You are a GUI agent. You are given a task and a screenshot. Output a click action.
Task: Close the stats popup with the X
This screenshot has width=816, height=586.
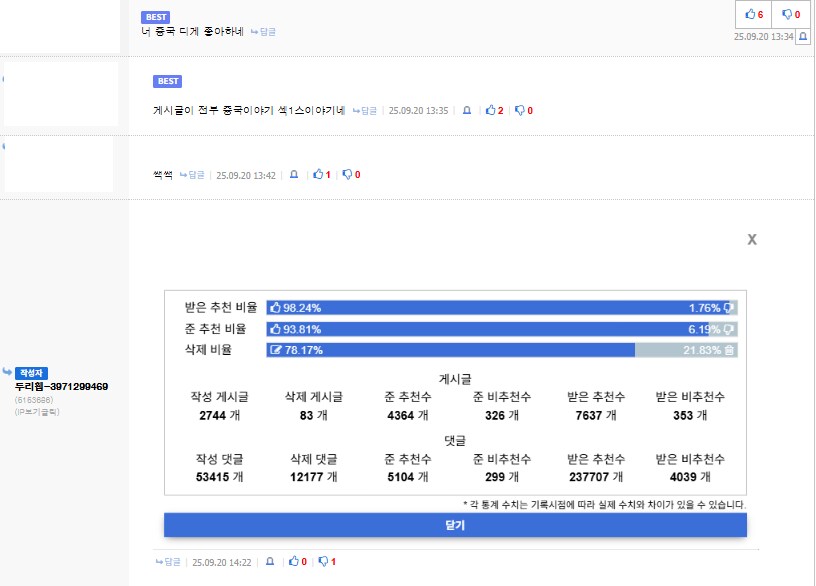tap(752, 240)
